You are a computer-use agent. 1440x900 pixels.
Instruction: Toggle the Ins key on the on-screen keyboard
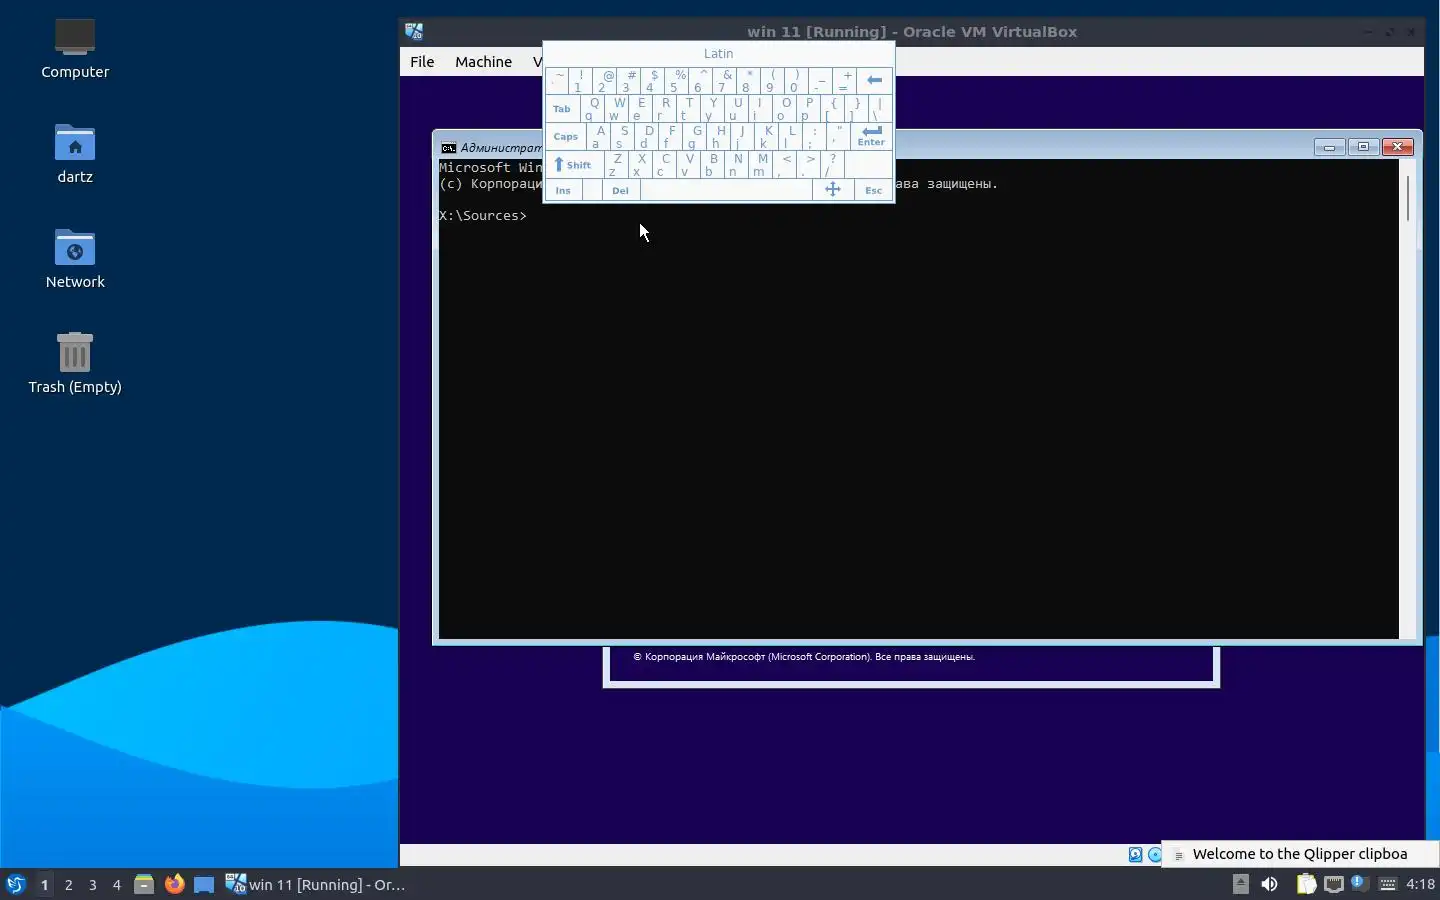coord(563,190)
